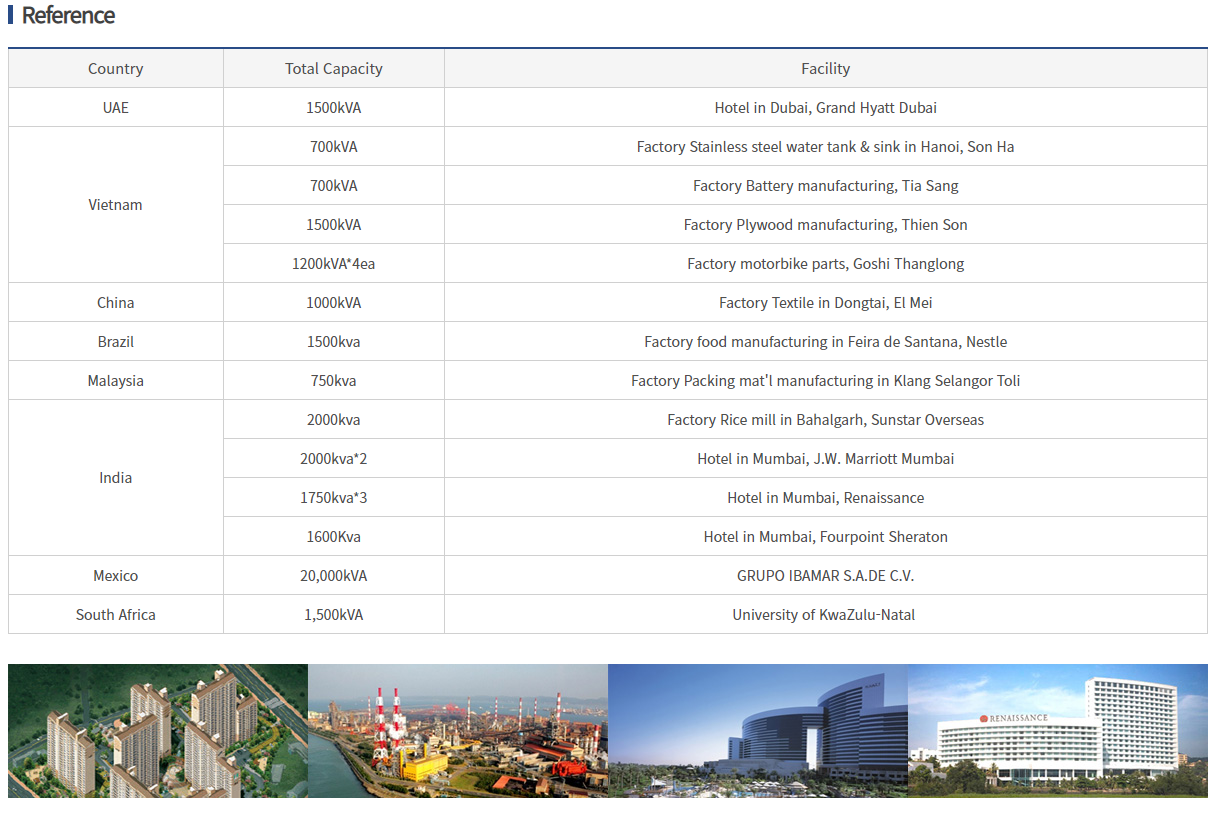Click the Reference section heading

click(x=68, y=16)
